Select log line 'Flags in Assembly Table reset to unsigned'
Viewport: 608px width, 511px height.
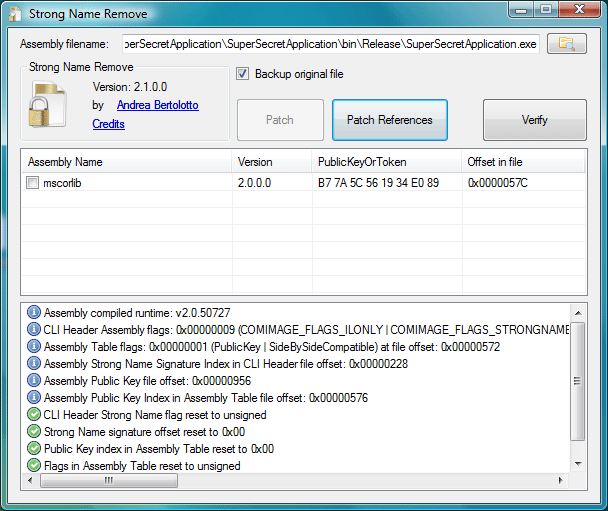pos(142,466)
